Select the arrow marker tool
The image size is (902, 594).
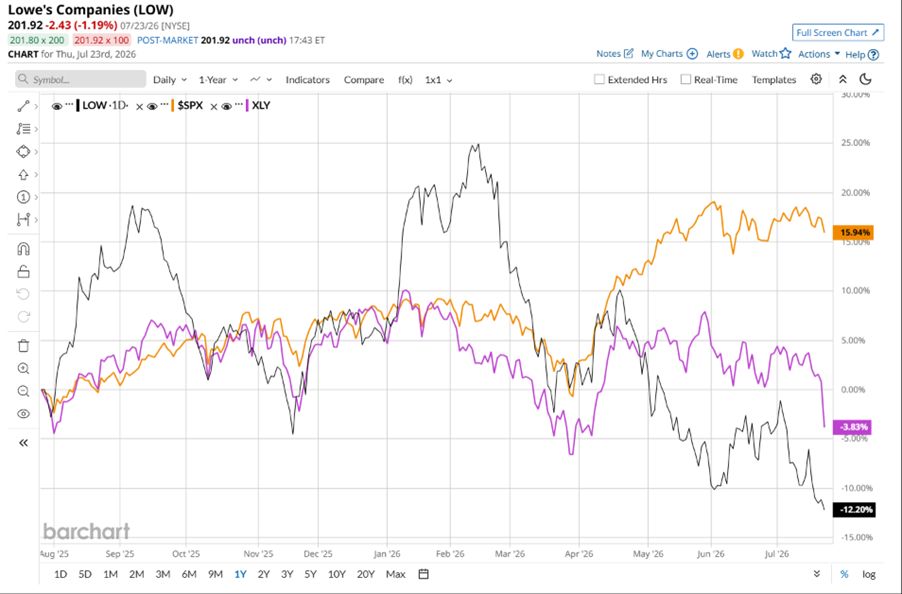click(x=23, y=174)
